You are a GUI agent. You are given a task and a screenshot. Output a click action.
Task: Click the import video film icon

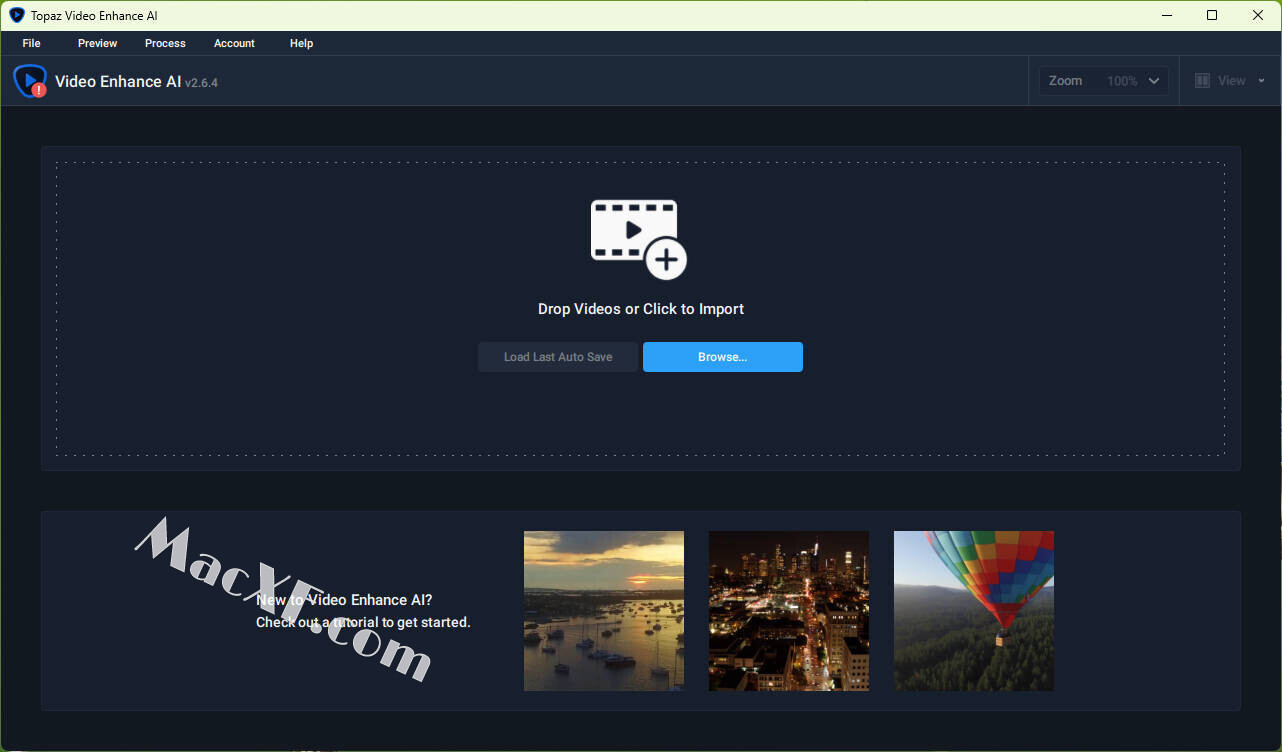tap(639, 239)
